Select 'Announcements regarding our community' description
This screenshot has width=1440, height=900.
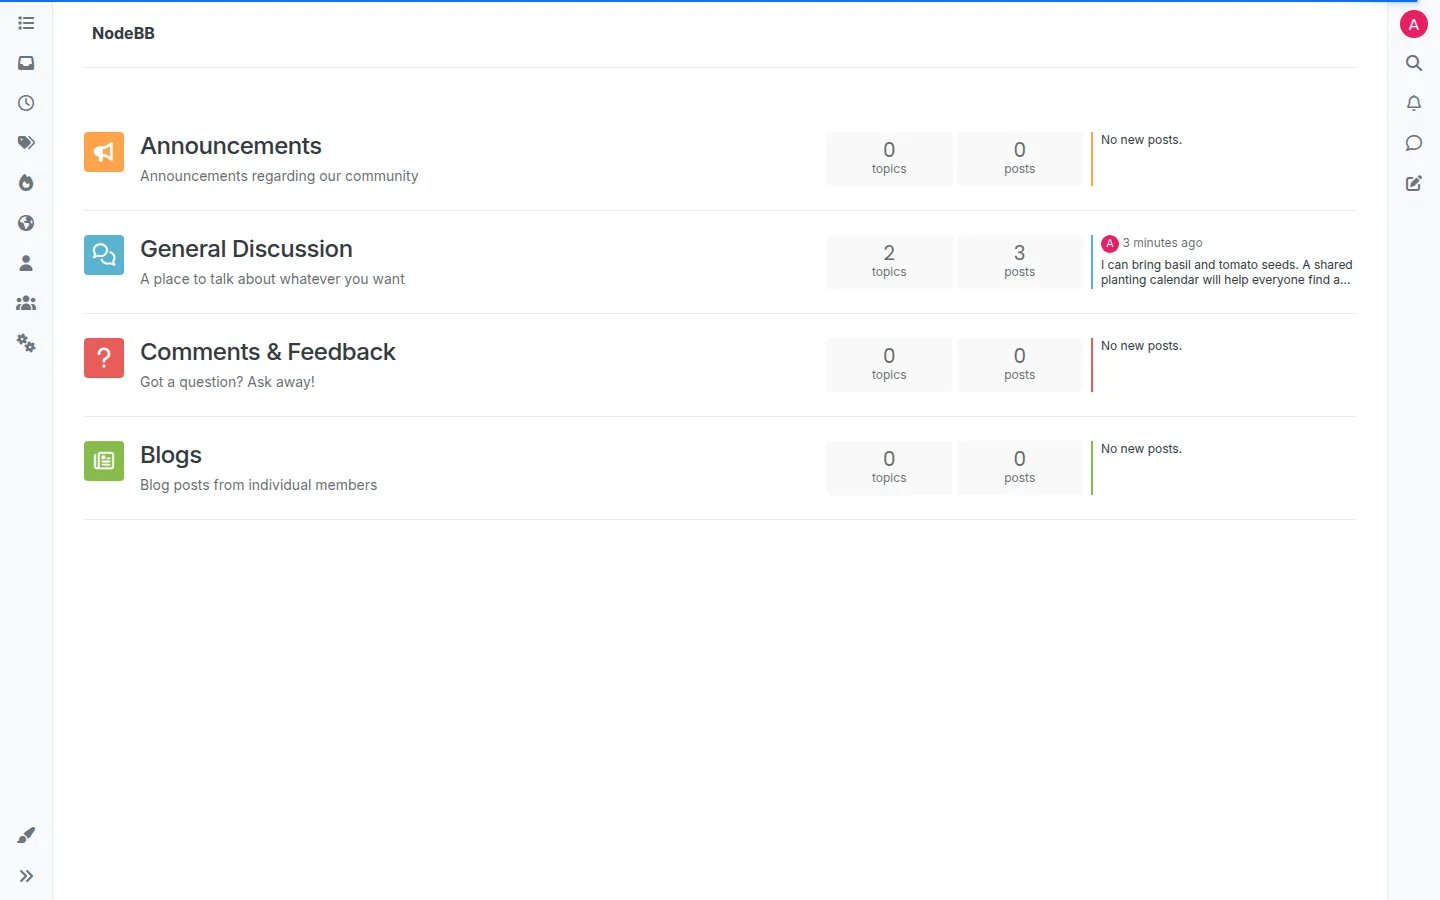pyautogui.click(x=279, y=176)
